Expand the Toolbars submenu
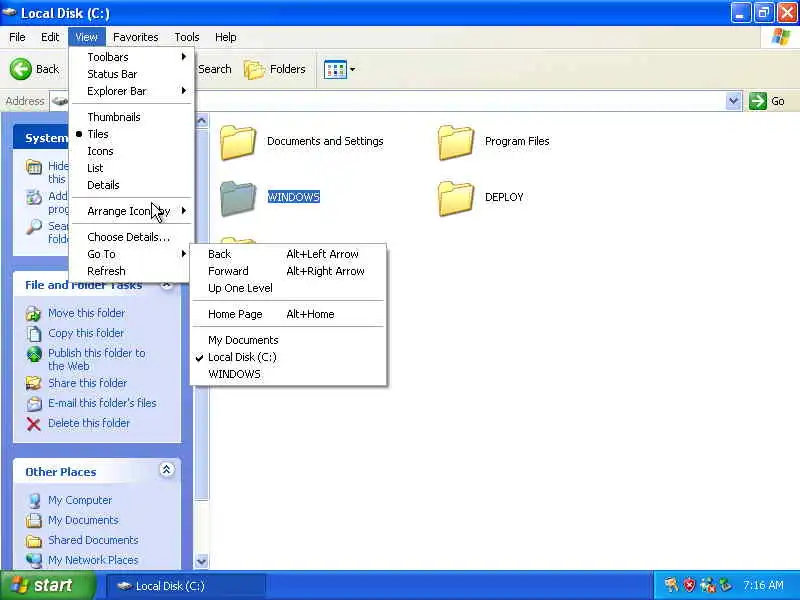 pos(132,57)
